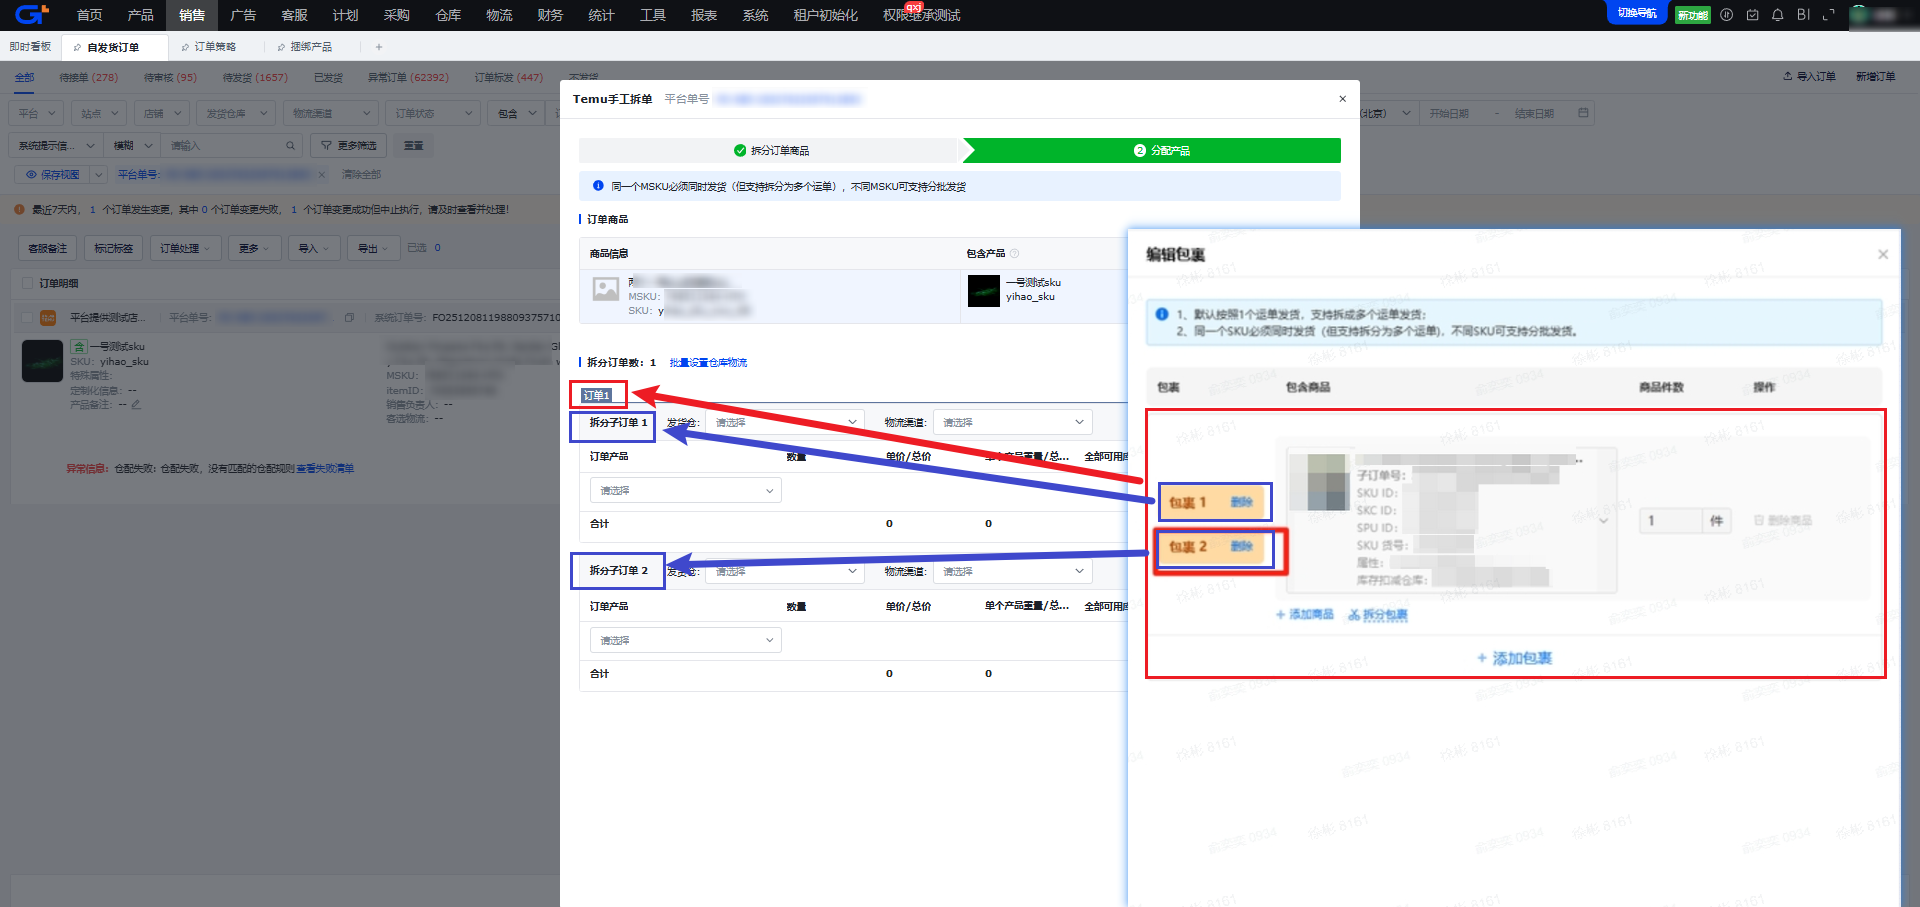The image size is (1920, 907).
Task: Expand the 订单处理 menu button
Action: (185, 248)
